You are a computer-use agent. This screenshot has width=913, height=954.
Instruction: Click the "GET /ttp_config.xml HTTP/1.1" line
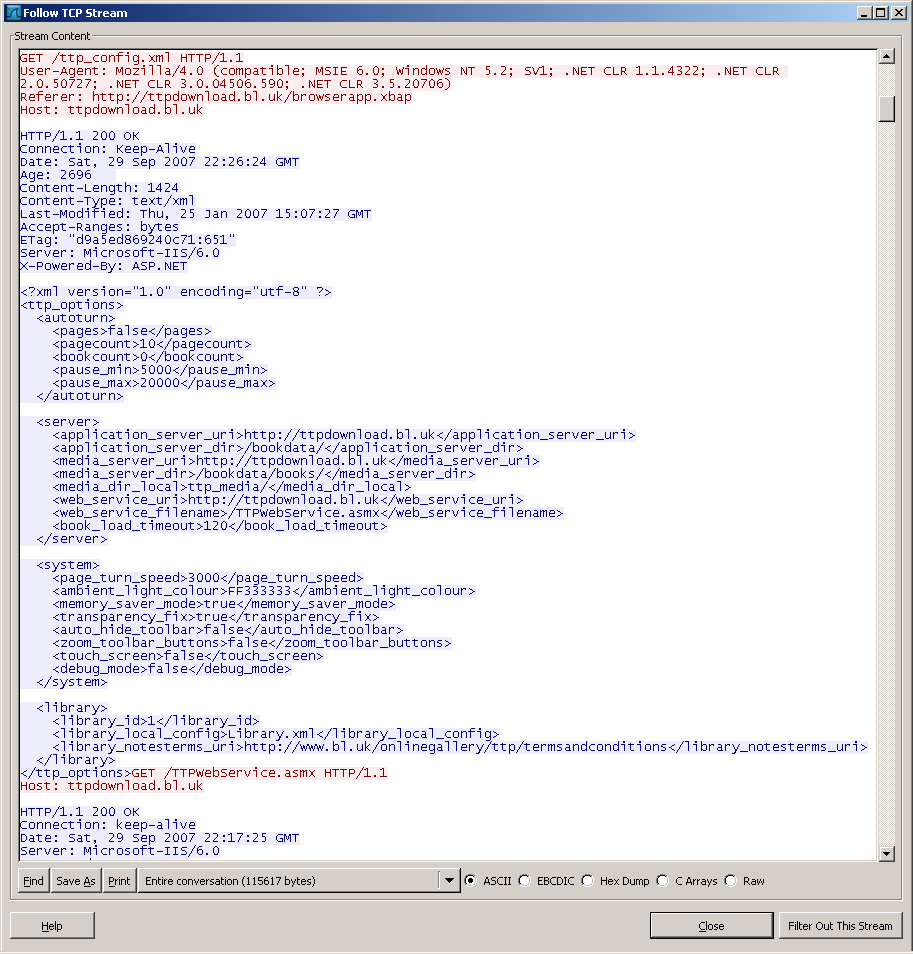131,58
